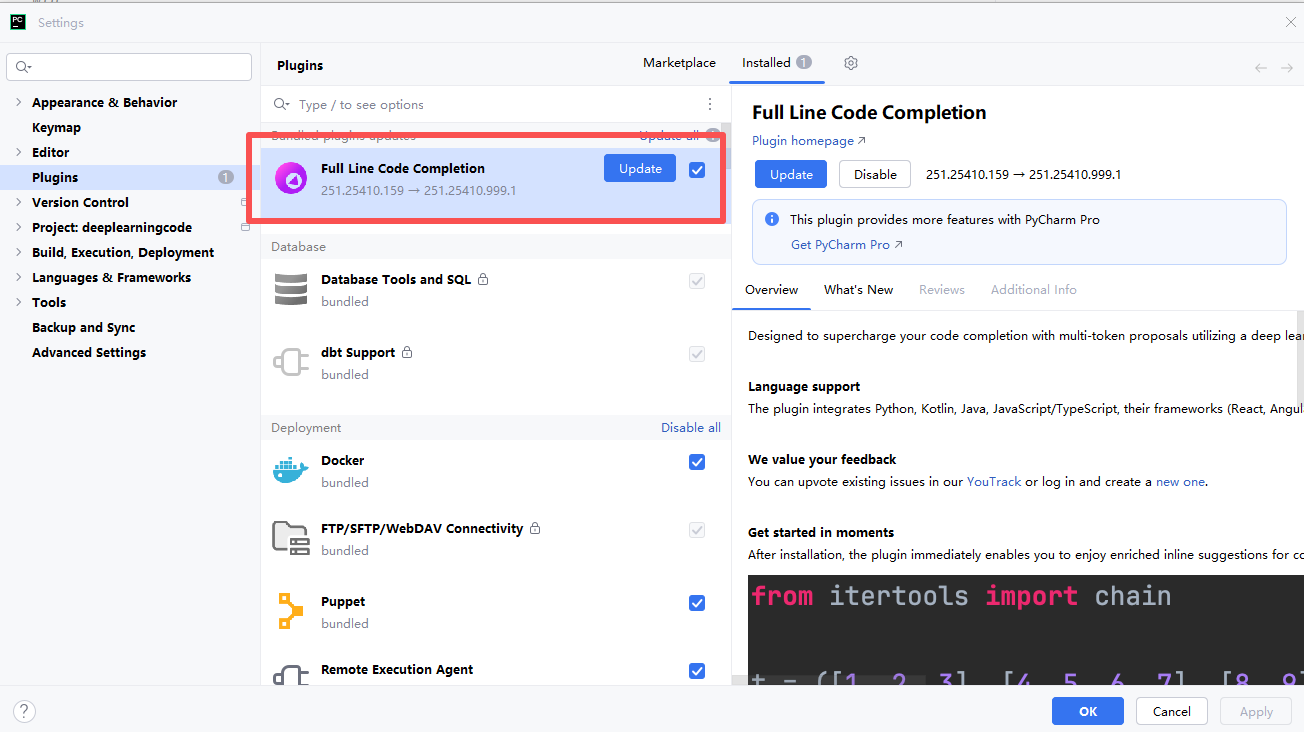Toggle the Remote Execution Agent checkbox

coord(697,671)
